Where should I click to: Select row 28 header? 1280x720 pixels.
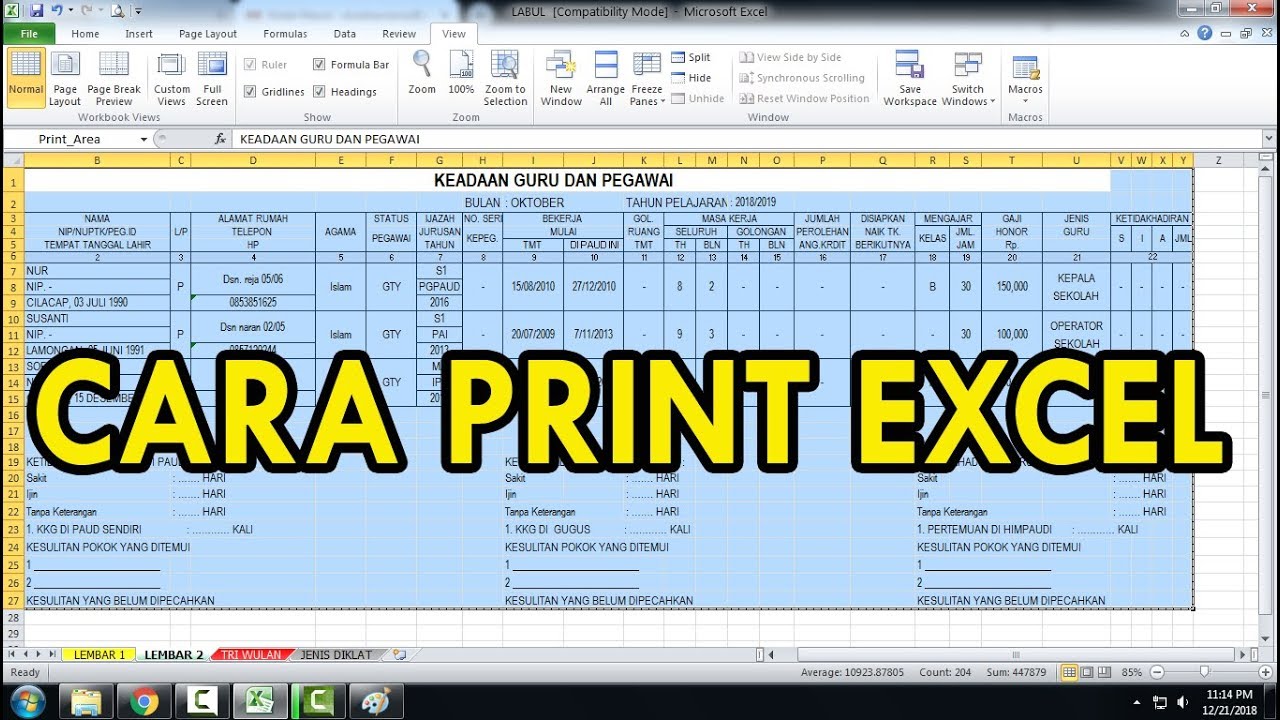tap(13, 619)
